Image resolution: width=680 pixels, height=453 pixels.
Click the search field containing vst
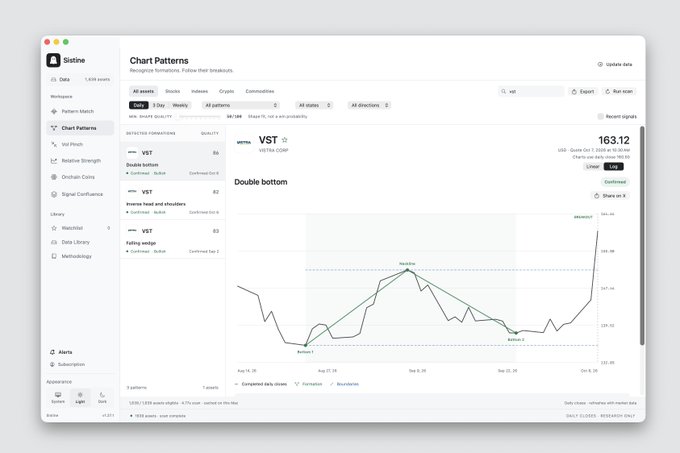point(531,91)
